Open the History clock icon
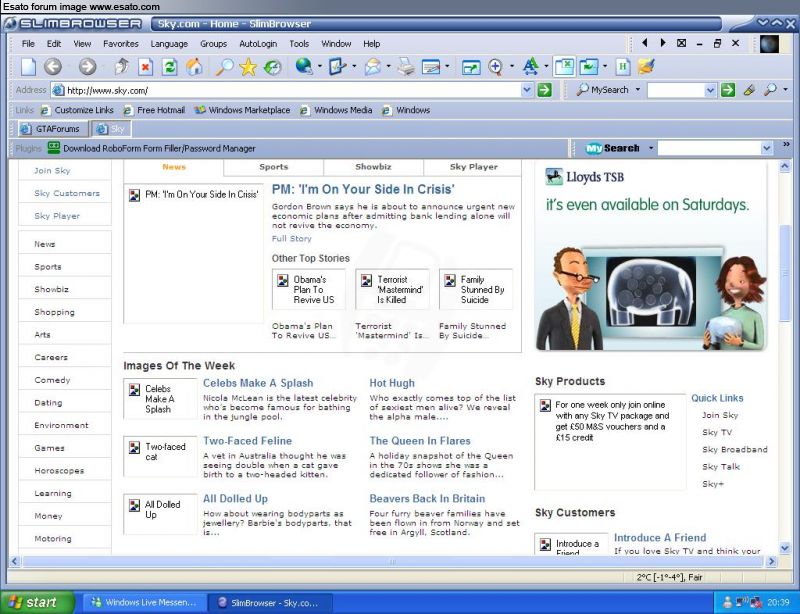Screen dimensions: 800x614 point(272,67)
